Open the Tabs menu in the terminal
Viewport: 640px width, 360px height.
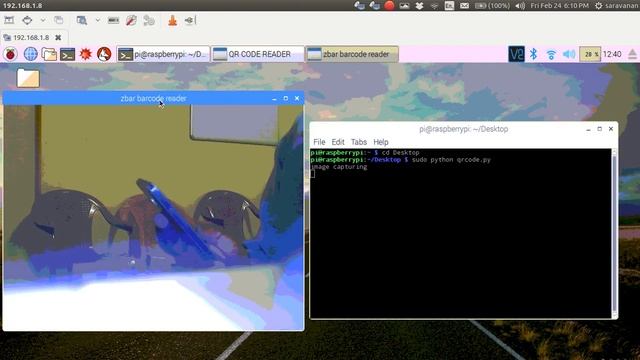(x=359, y=142)
